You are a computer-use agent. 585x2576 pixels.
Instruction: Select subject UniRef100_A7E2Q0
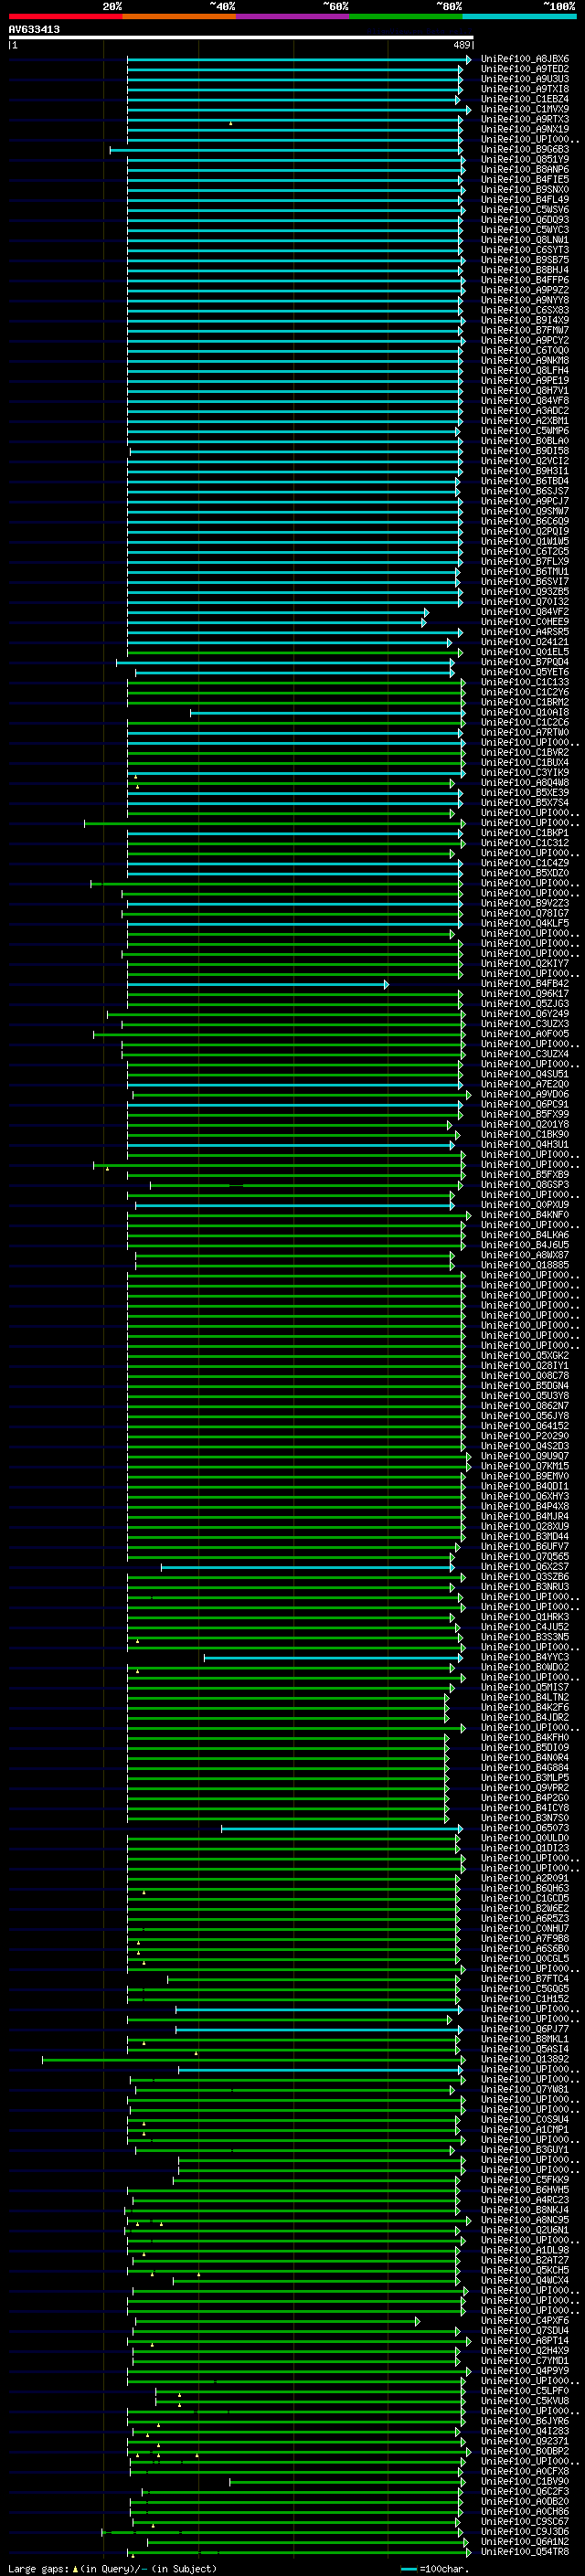pyautogui.click(x=524, y=1085)
